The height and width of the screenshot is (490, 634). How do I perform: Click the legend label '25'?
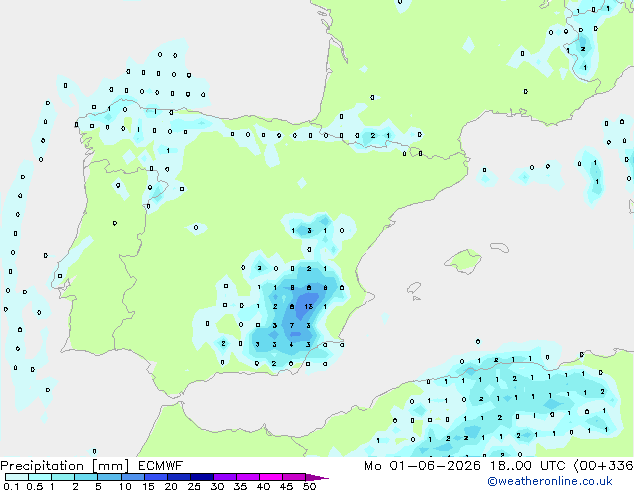coord(194,486)
